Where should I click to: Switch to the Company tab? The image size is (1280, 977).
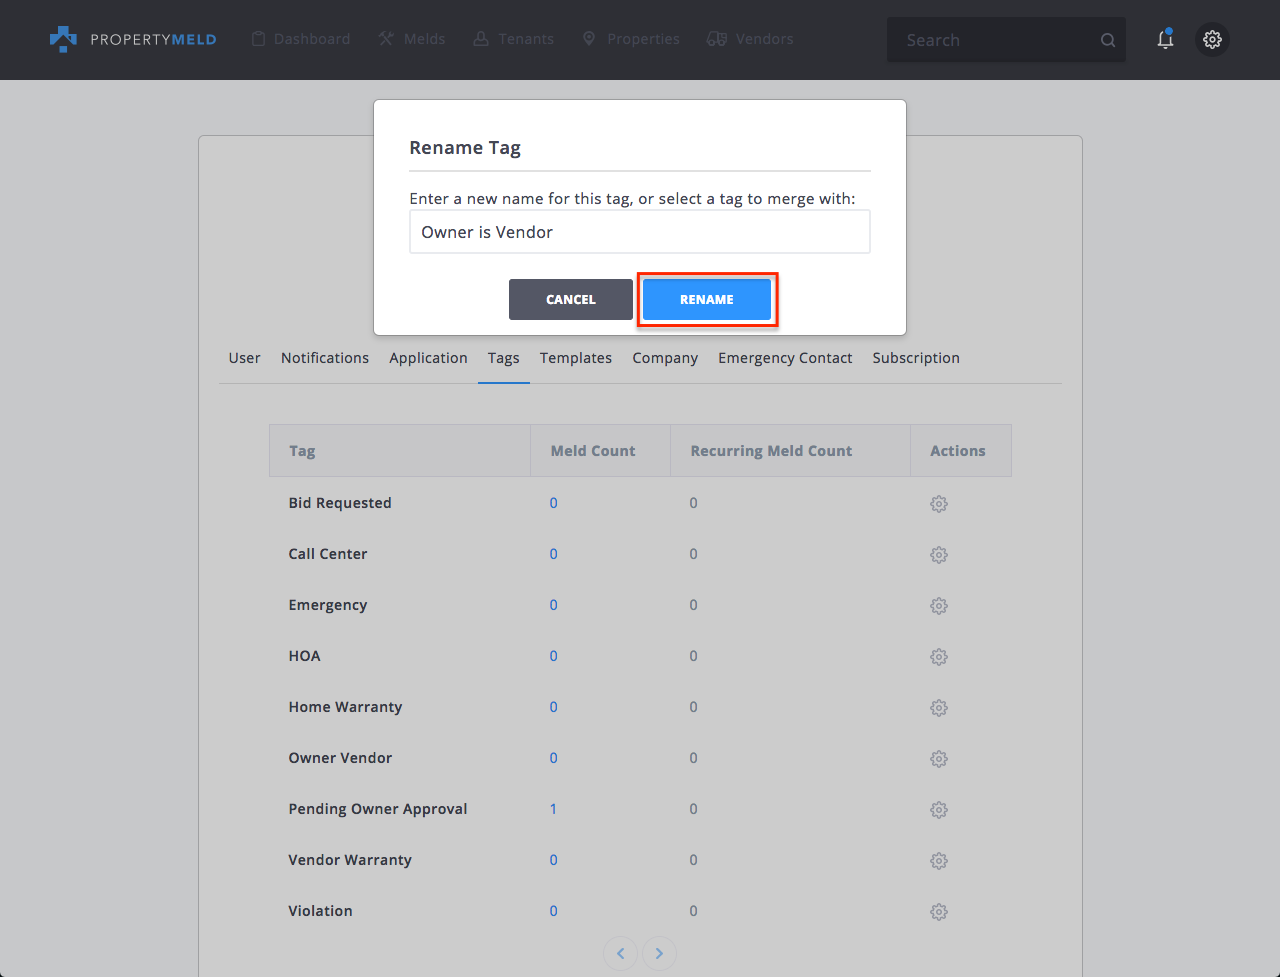[665, 358]
